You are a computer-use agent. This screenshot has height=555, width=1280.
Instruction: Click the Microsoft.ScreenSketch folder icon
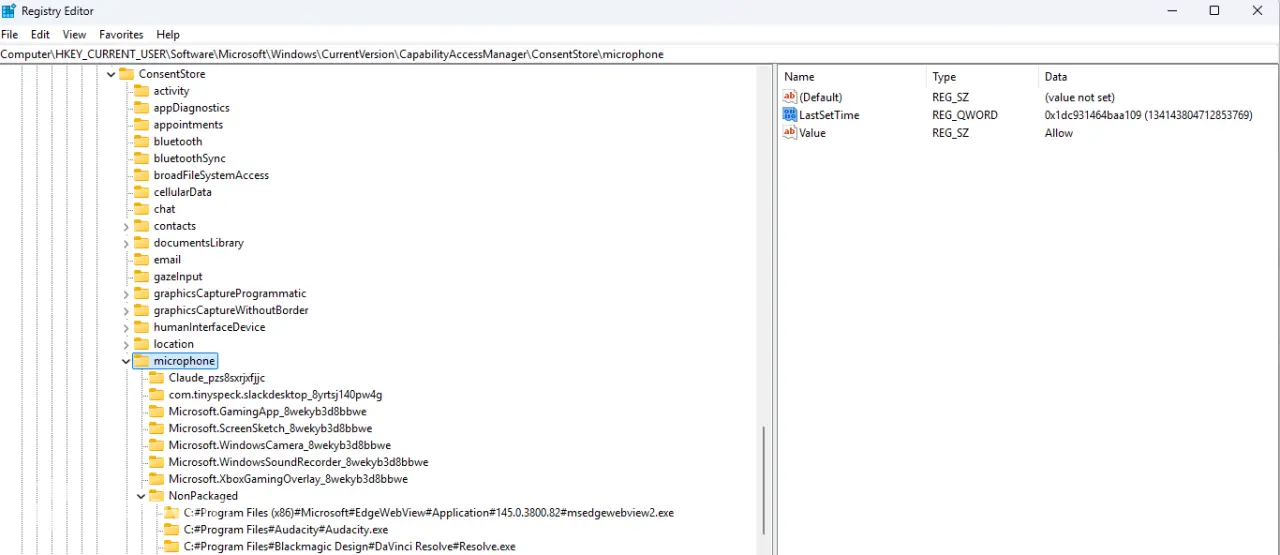[156, 428]
